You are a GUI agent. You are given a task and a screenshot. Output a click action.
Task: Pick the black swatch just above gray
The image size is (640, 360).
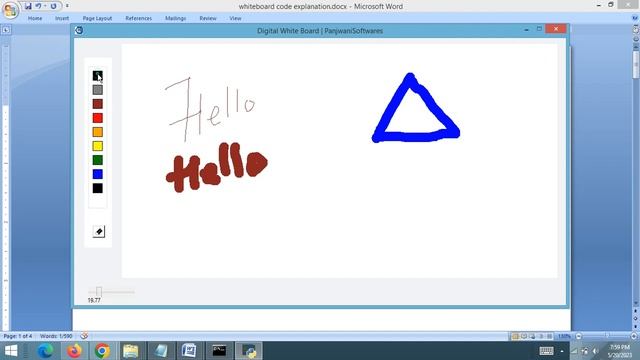(x=98, y=76)
